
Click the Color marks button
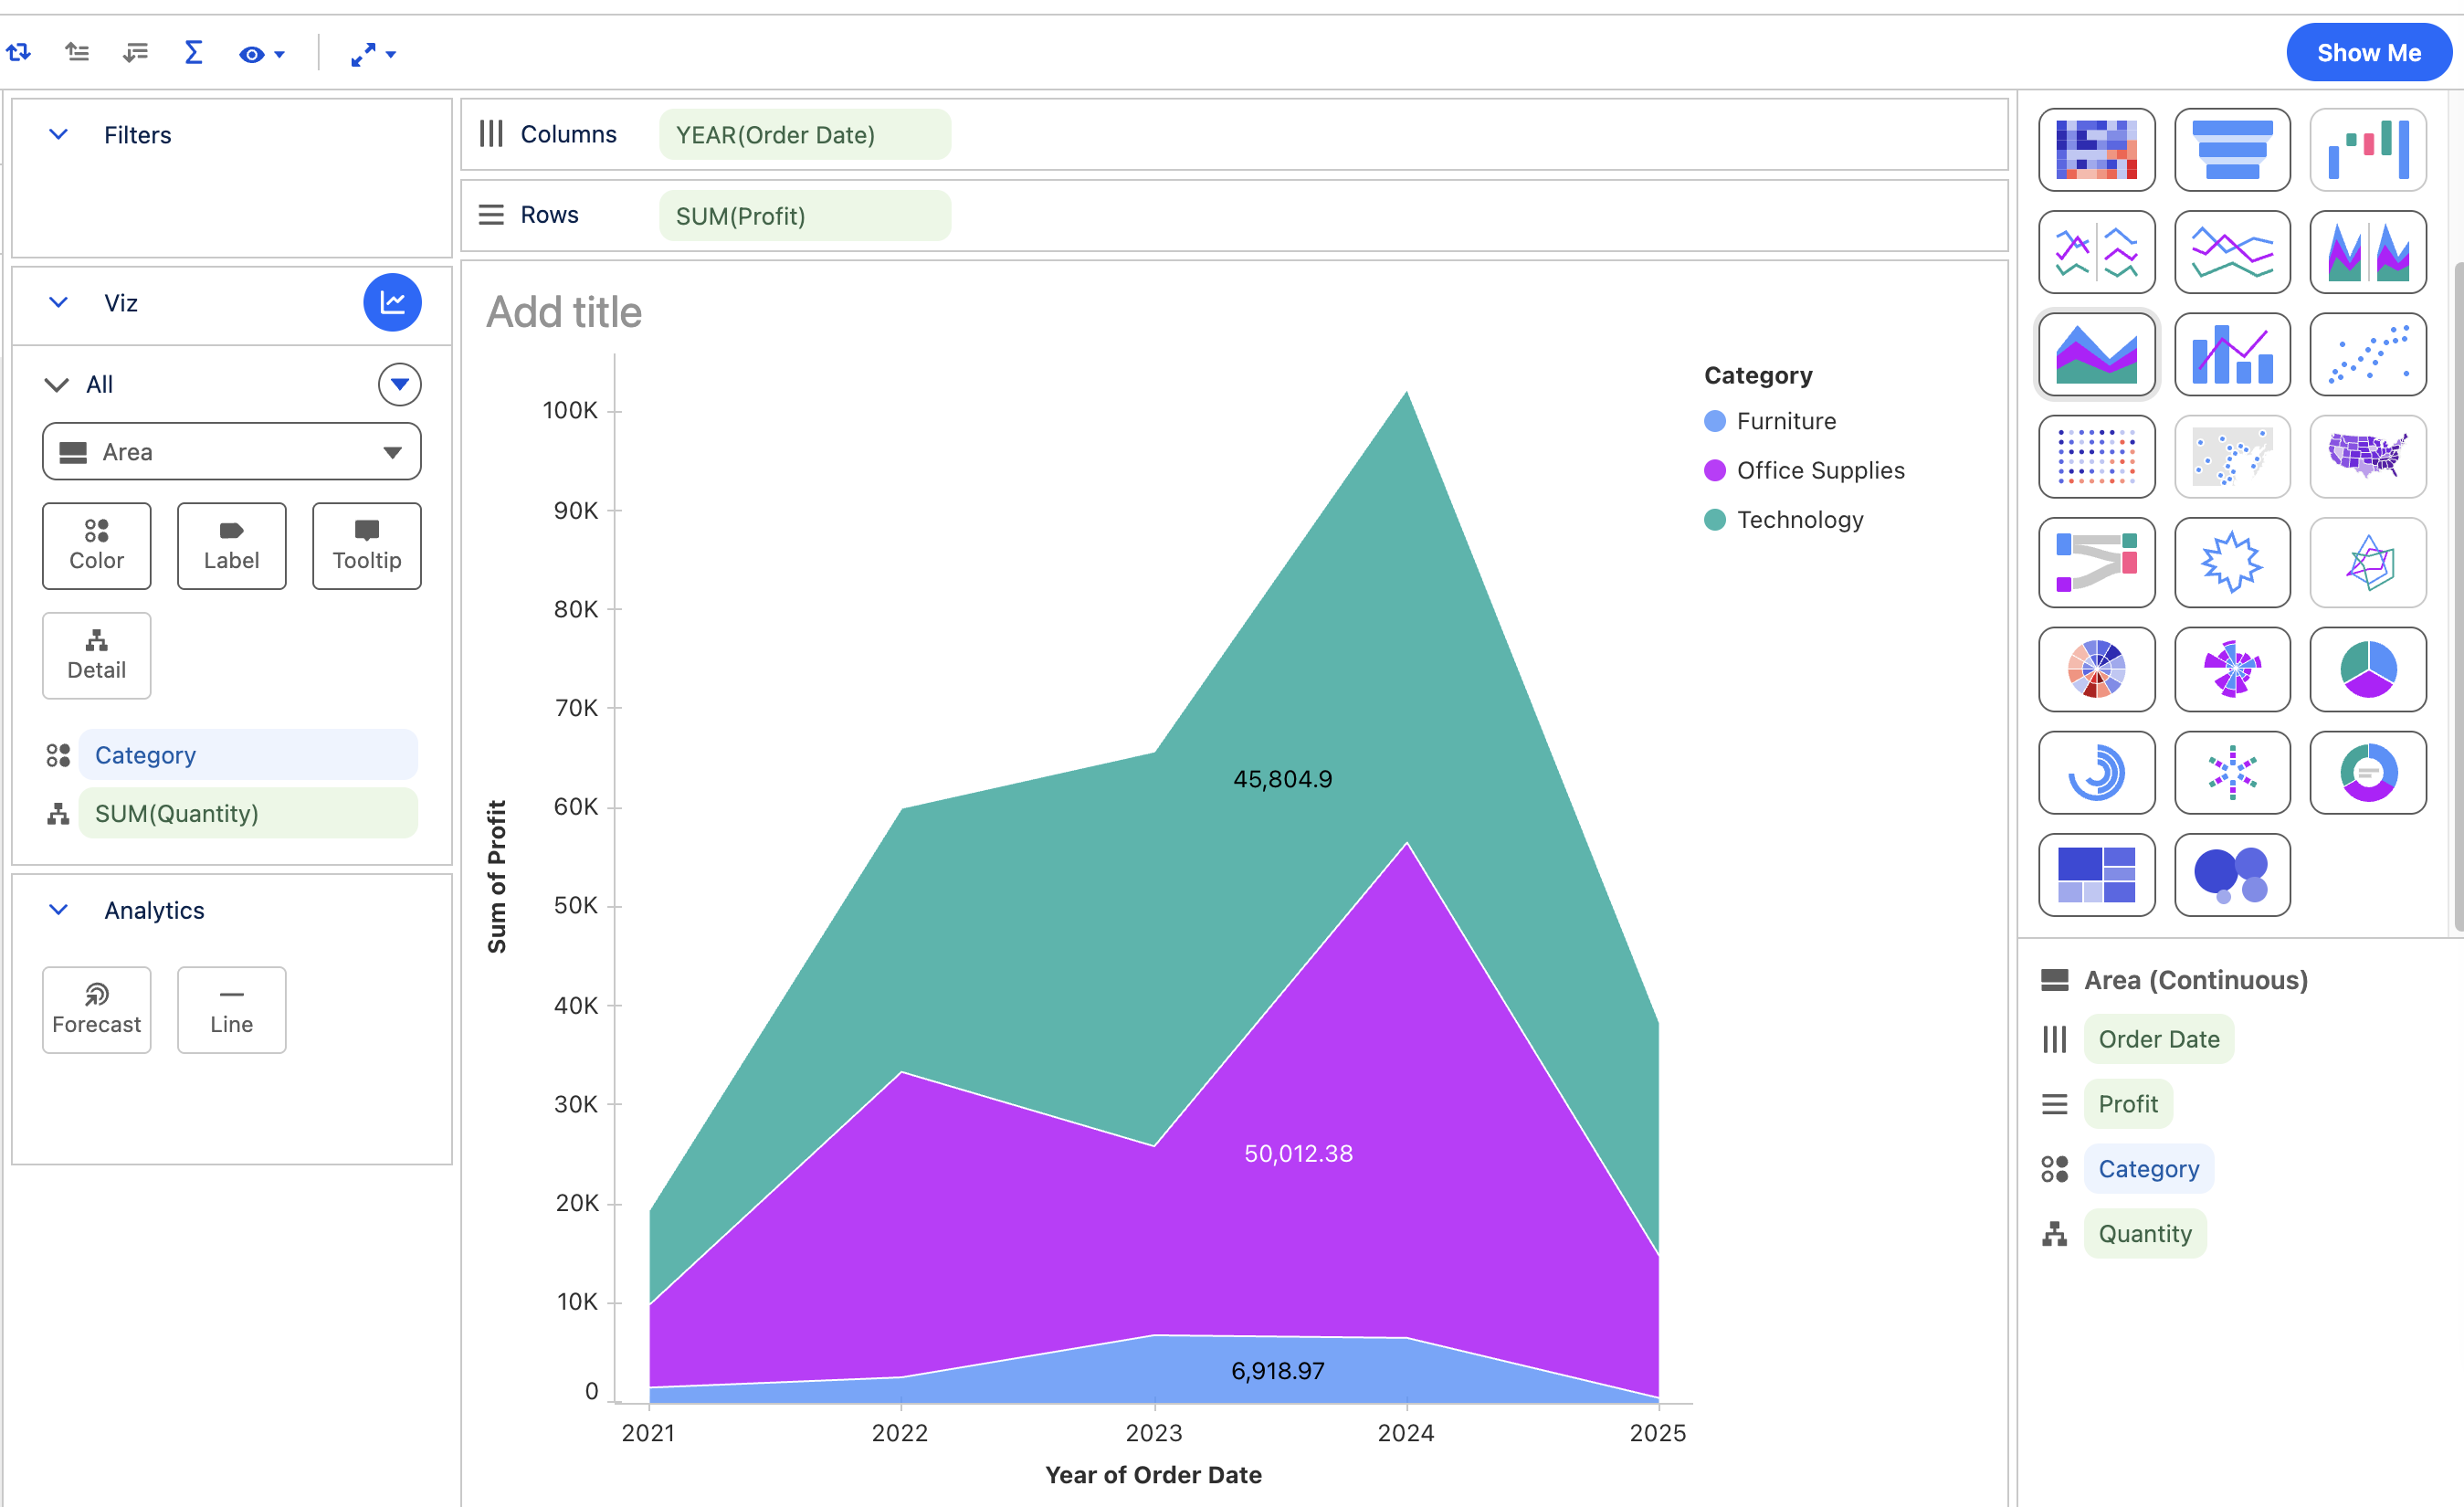[x=97, y=546]
